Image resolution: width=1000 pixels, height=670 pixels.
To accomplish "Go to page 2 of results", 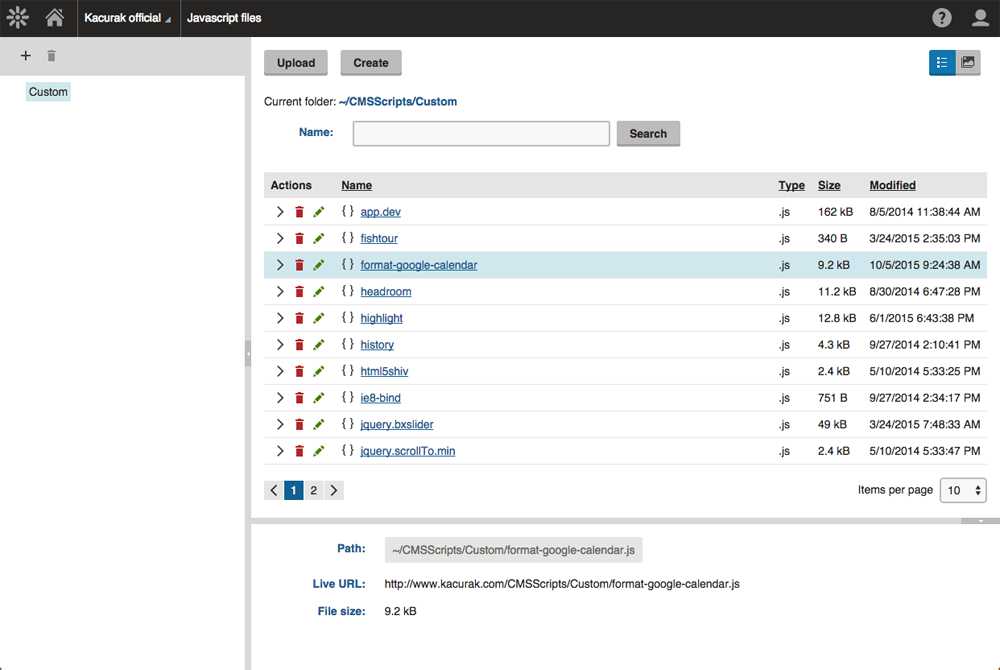I will [313, 490].
